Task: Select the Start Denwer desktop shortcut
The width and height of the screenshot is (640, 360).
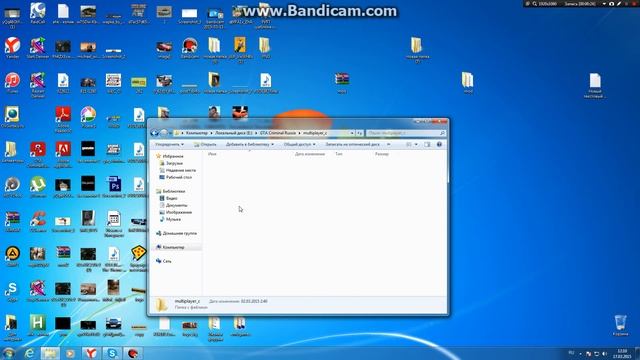Action: 38,48
